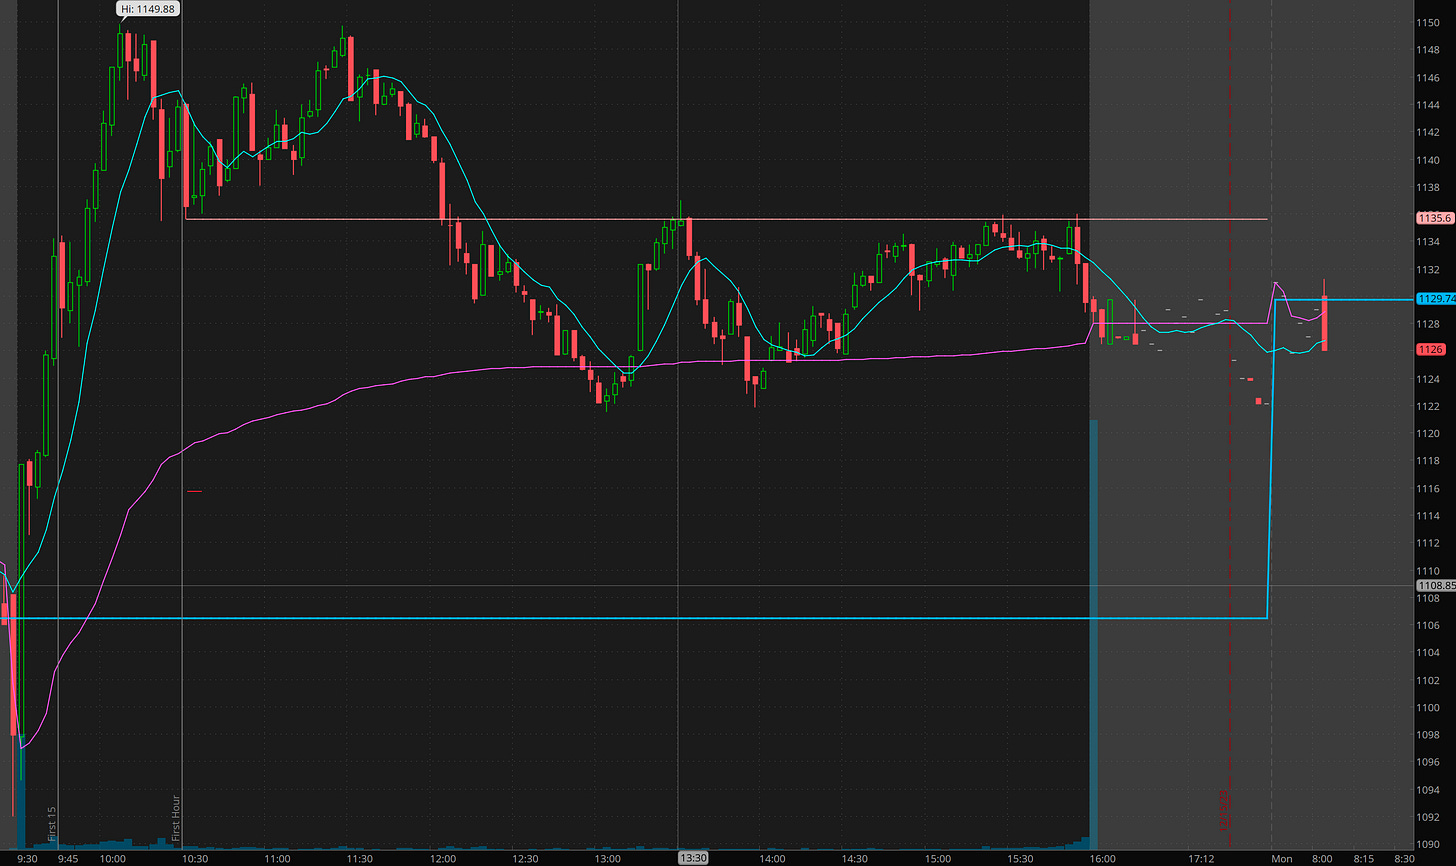
Task: Click the 1148 price axis label
Action: 1427,50
